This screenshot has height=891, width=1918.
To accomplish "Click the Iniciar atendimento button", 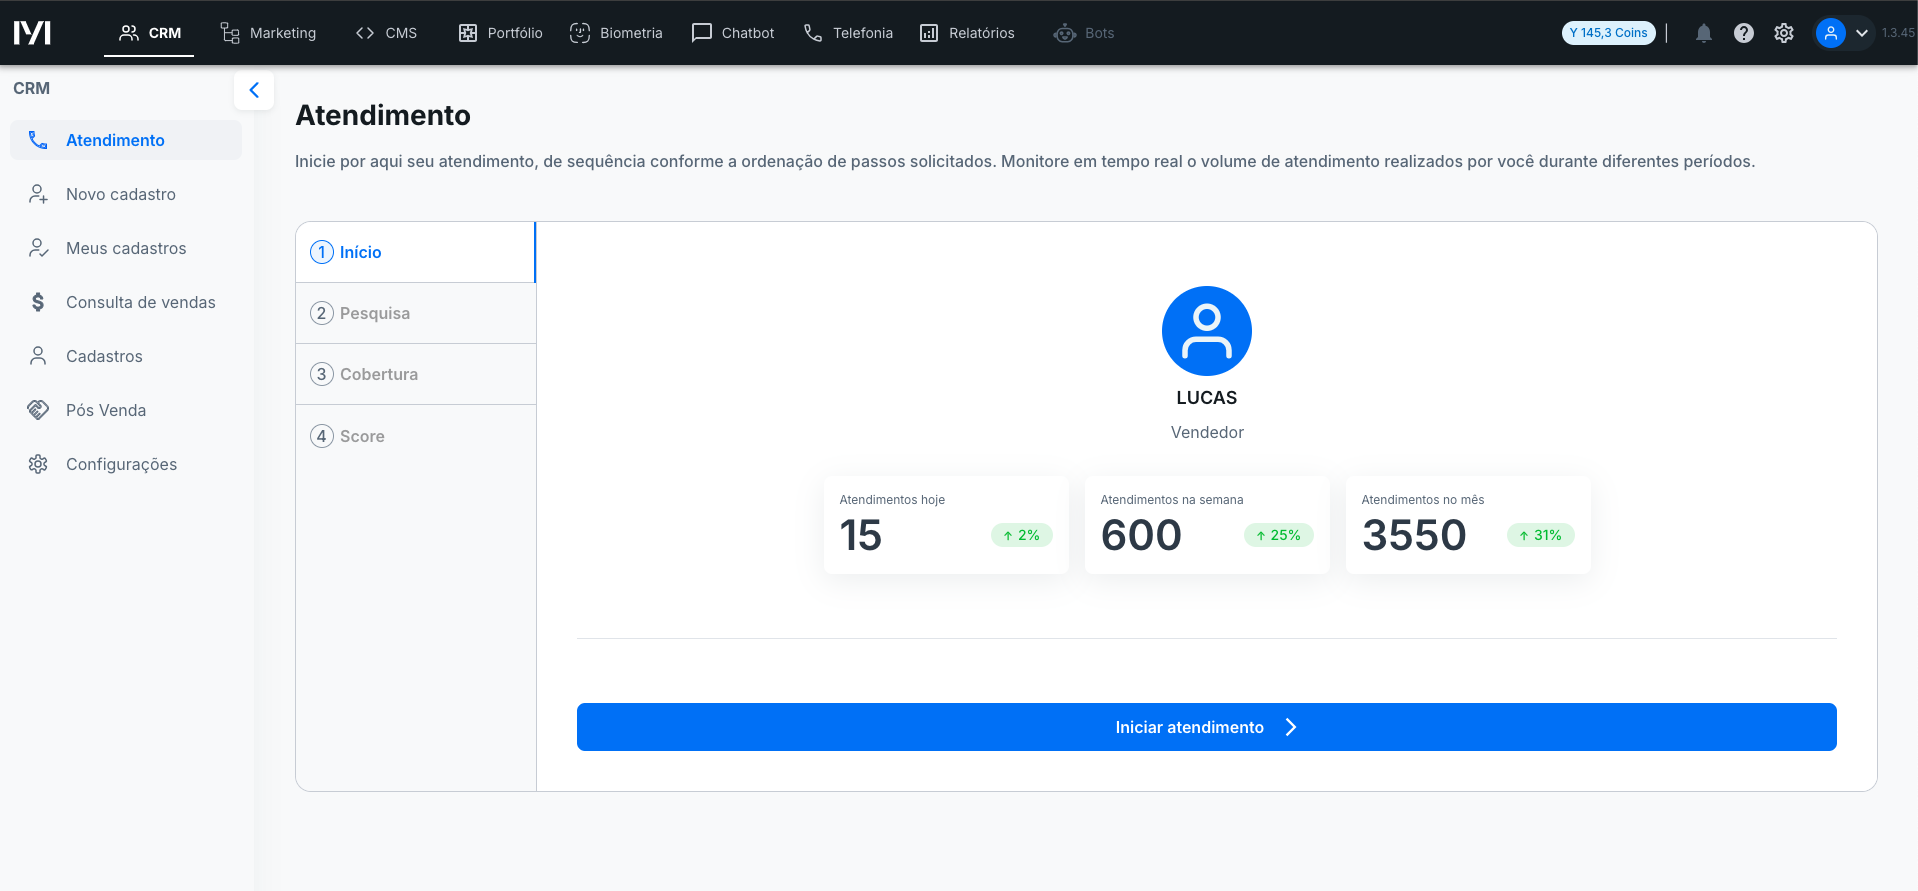I will 1206,727.
